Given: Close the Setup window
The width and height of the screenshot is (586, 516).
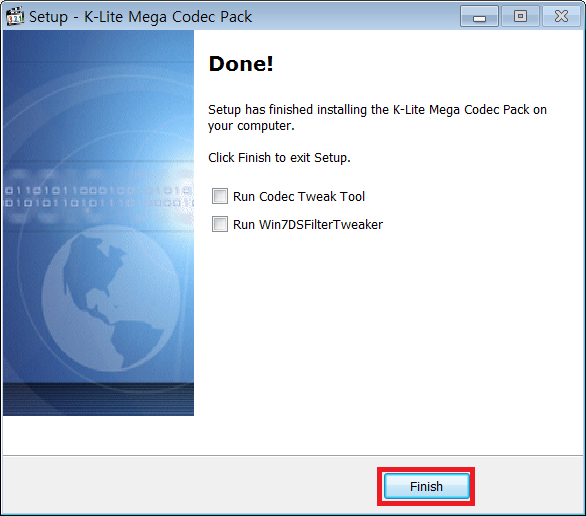Looking at the screenshot, I should click(x=561, y=16).
